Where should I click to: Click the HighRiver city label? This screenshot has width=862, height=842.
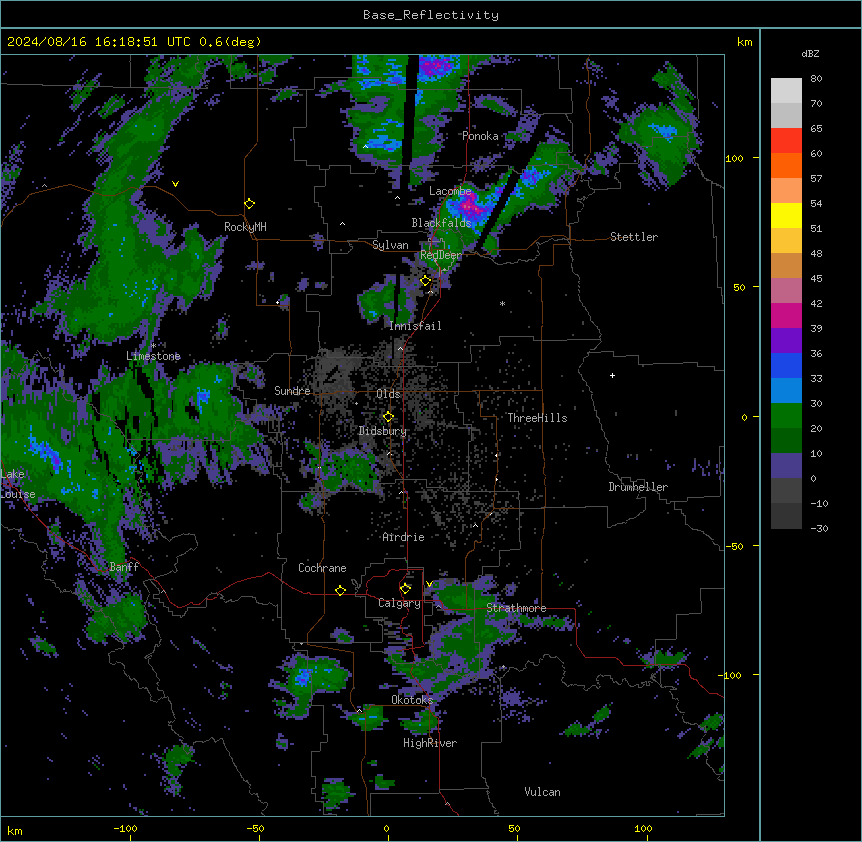click(430, 743)
